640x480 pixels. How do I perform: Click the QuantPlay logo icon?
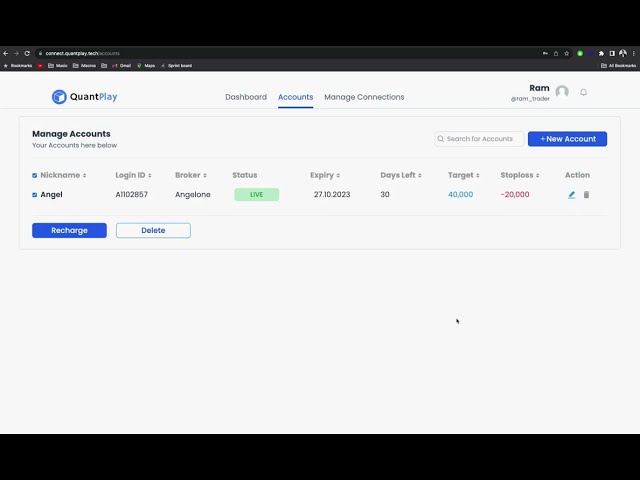59,97
